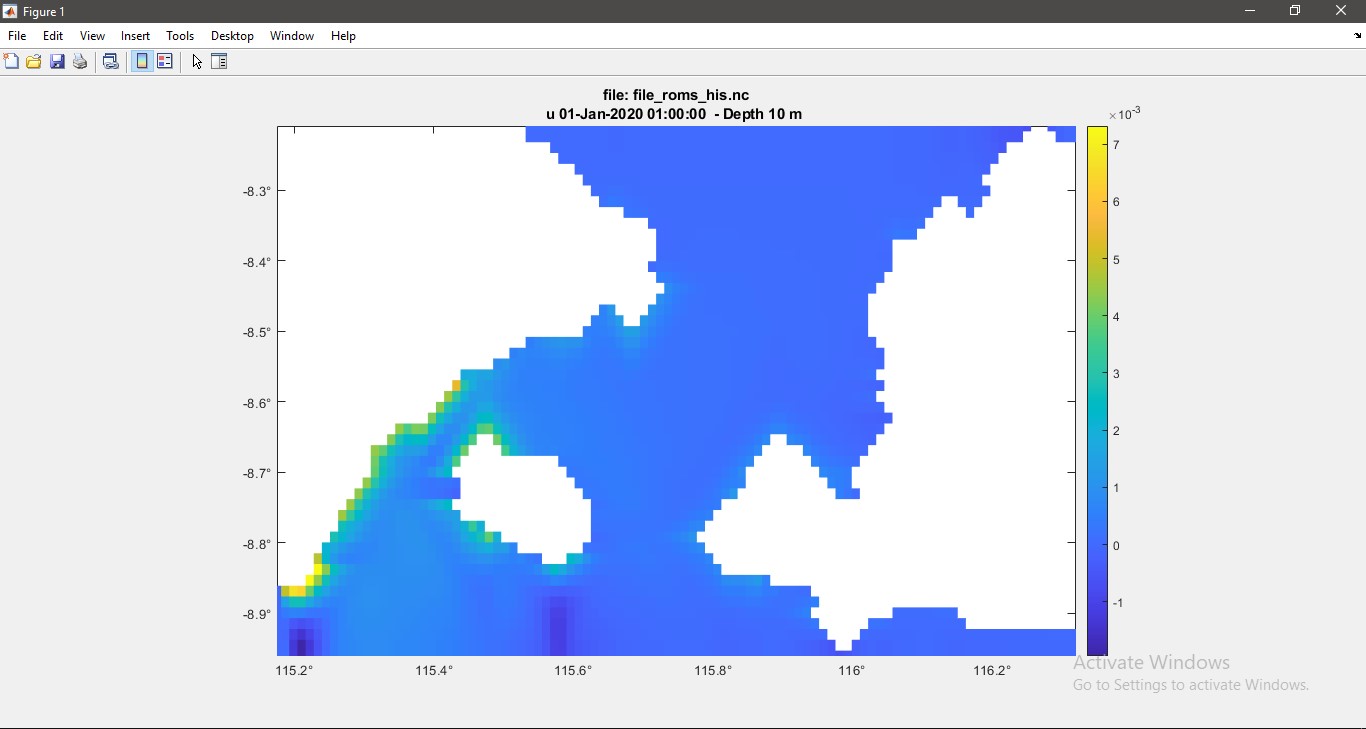Toggle the Insert Colorbar button off
The width and height of the screenshot is (1366, 729).
142,62
